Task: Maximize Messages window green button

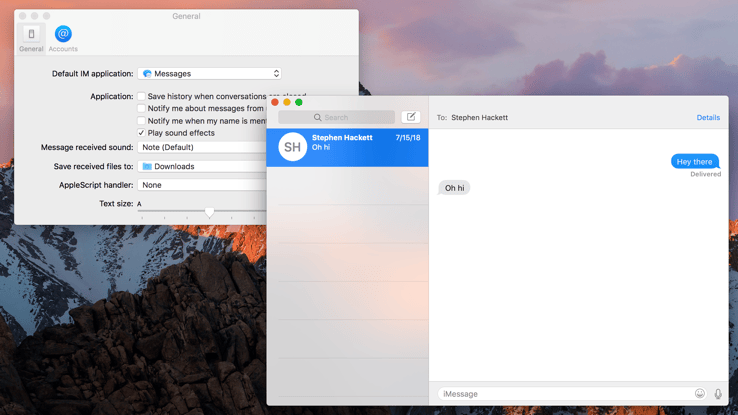Action: [298, 102]
